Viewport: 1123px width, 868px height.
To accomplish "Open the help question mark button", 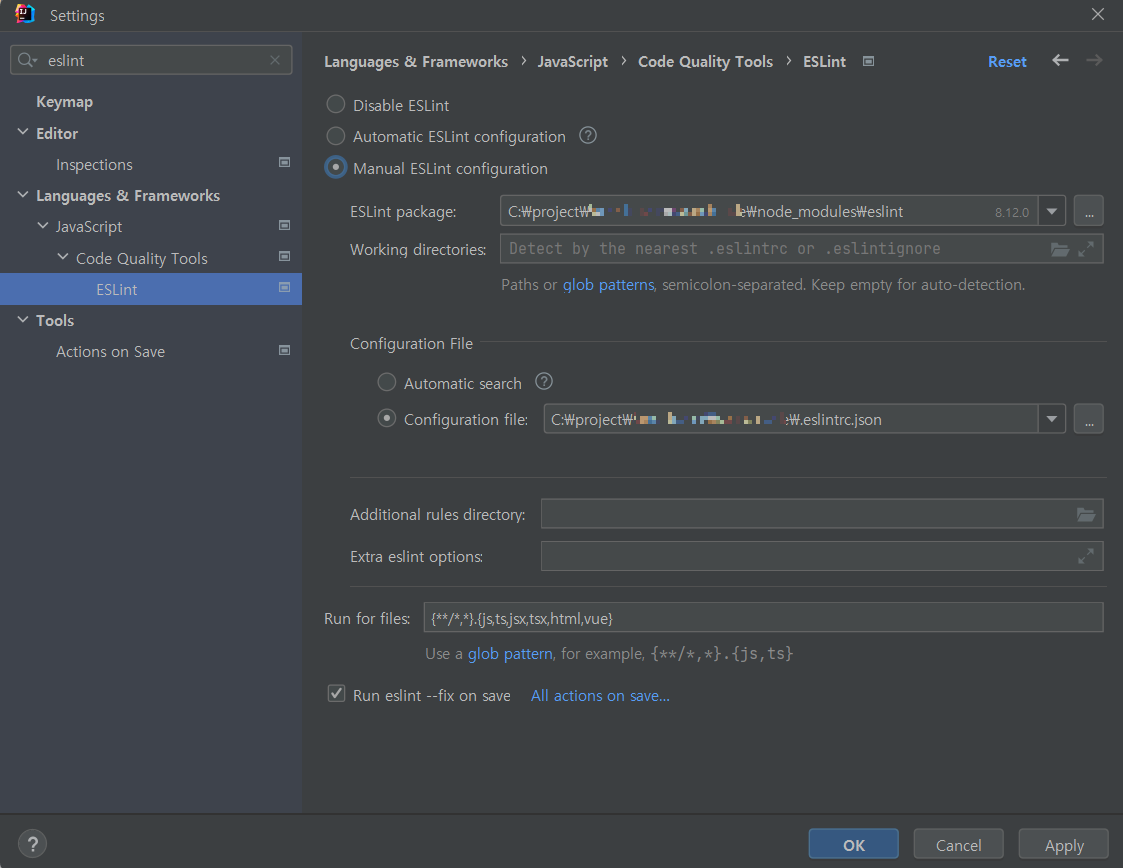I will (32, 844).
